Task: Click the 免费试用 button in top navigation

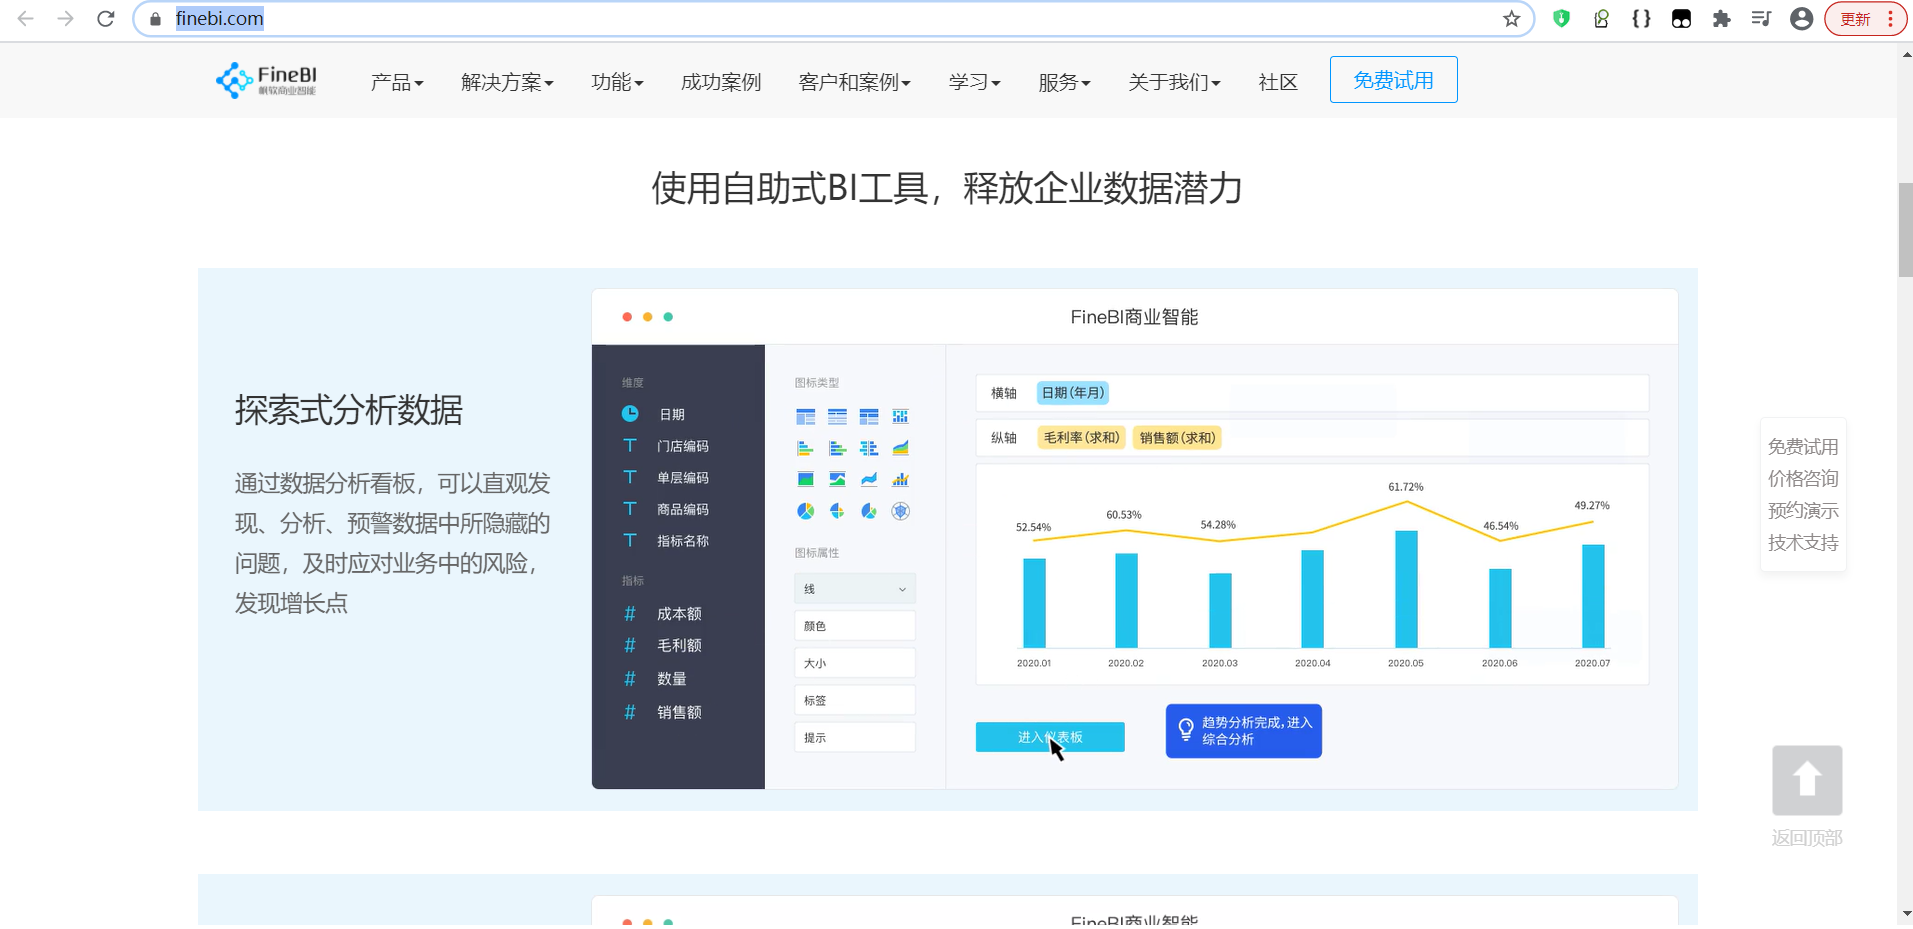Action: (1393, 80)
